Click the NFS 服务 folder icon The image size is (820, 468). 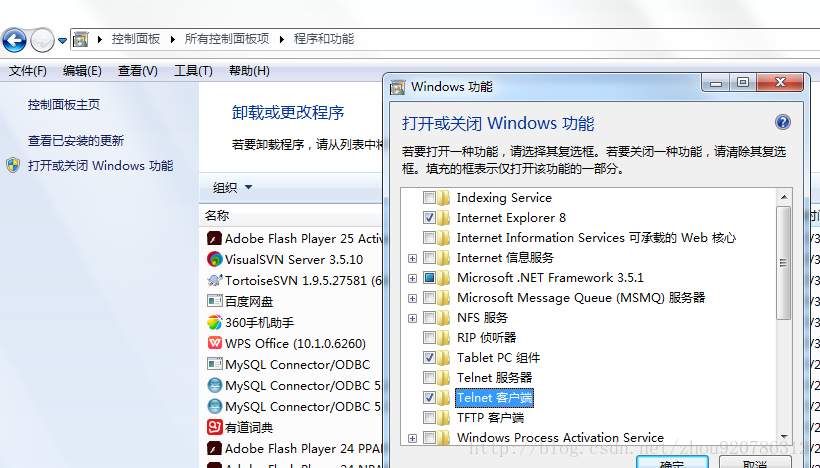click(x=443, y=317)
